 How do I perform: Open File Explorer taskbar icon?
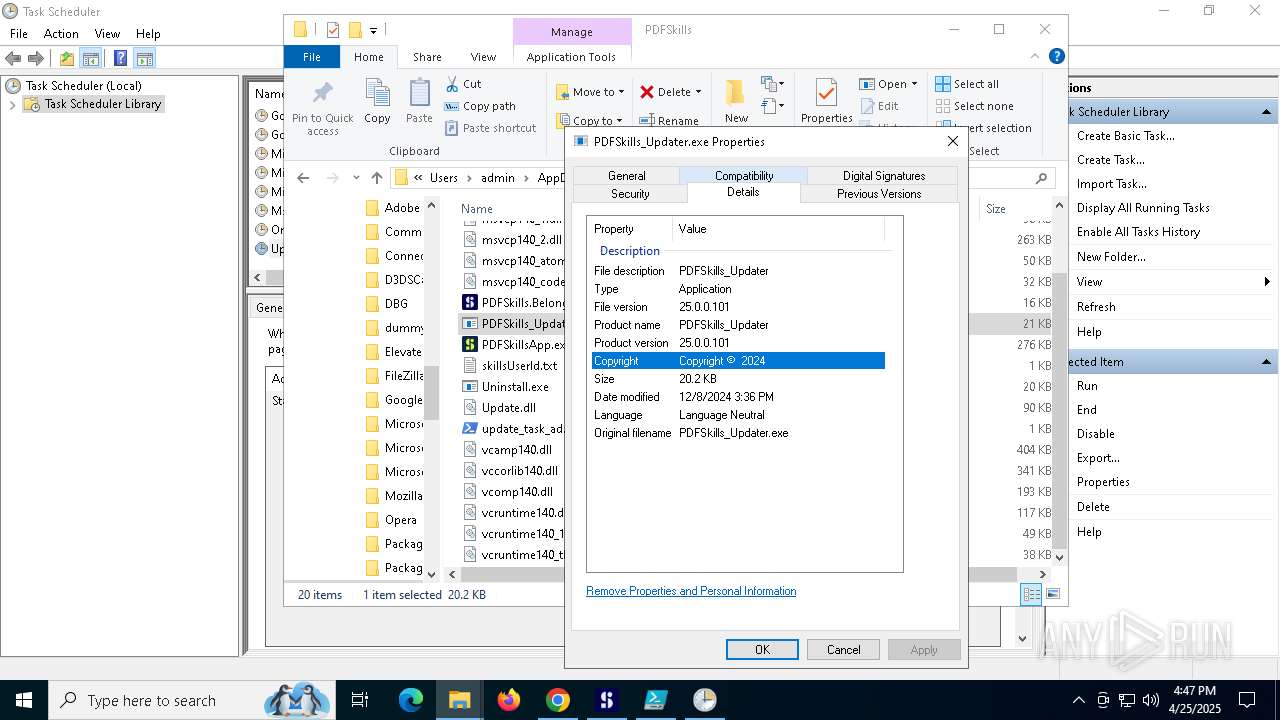point(460,700)
